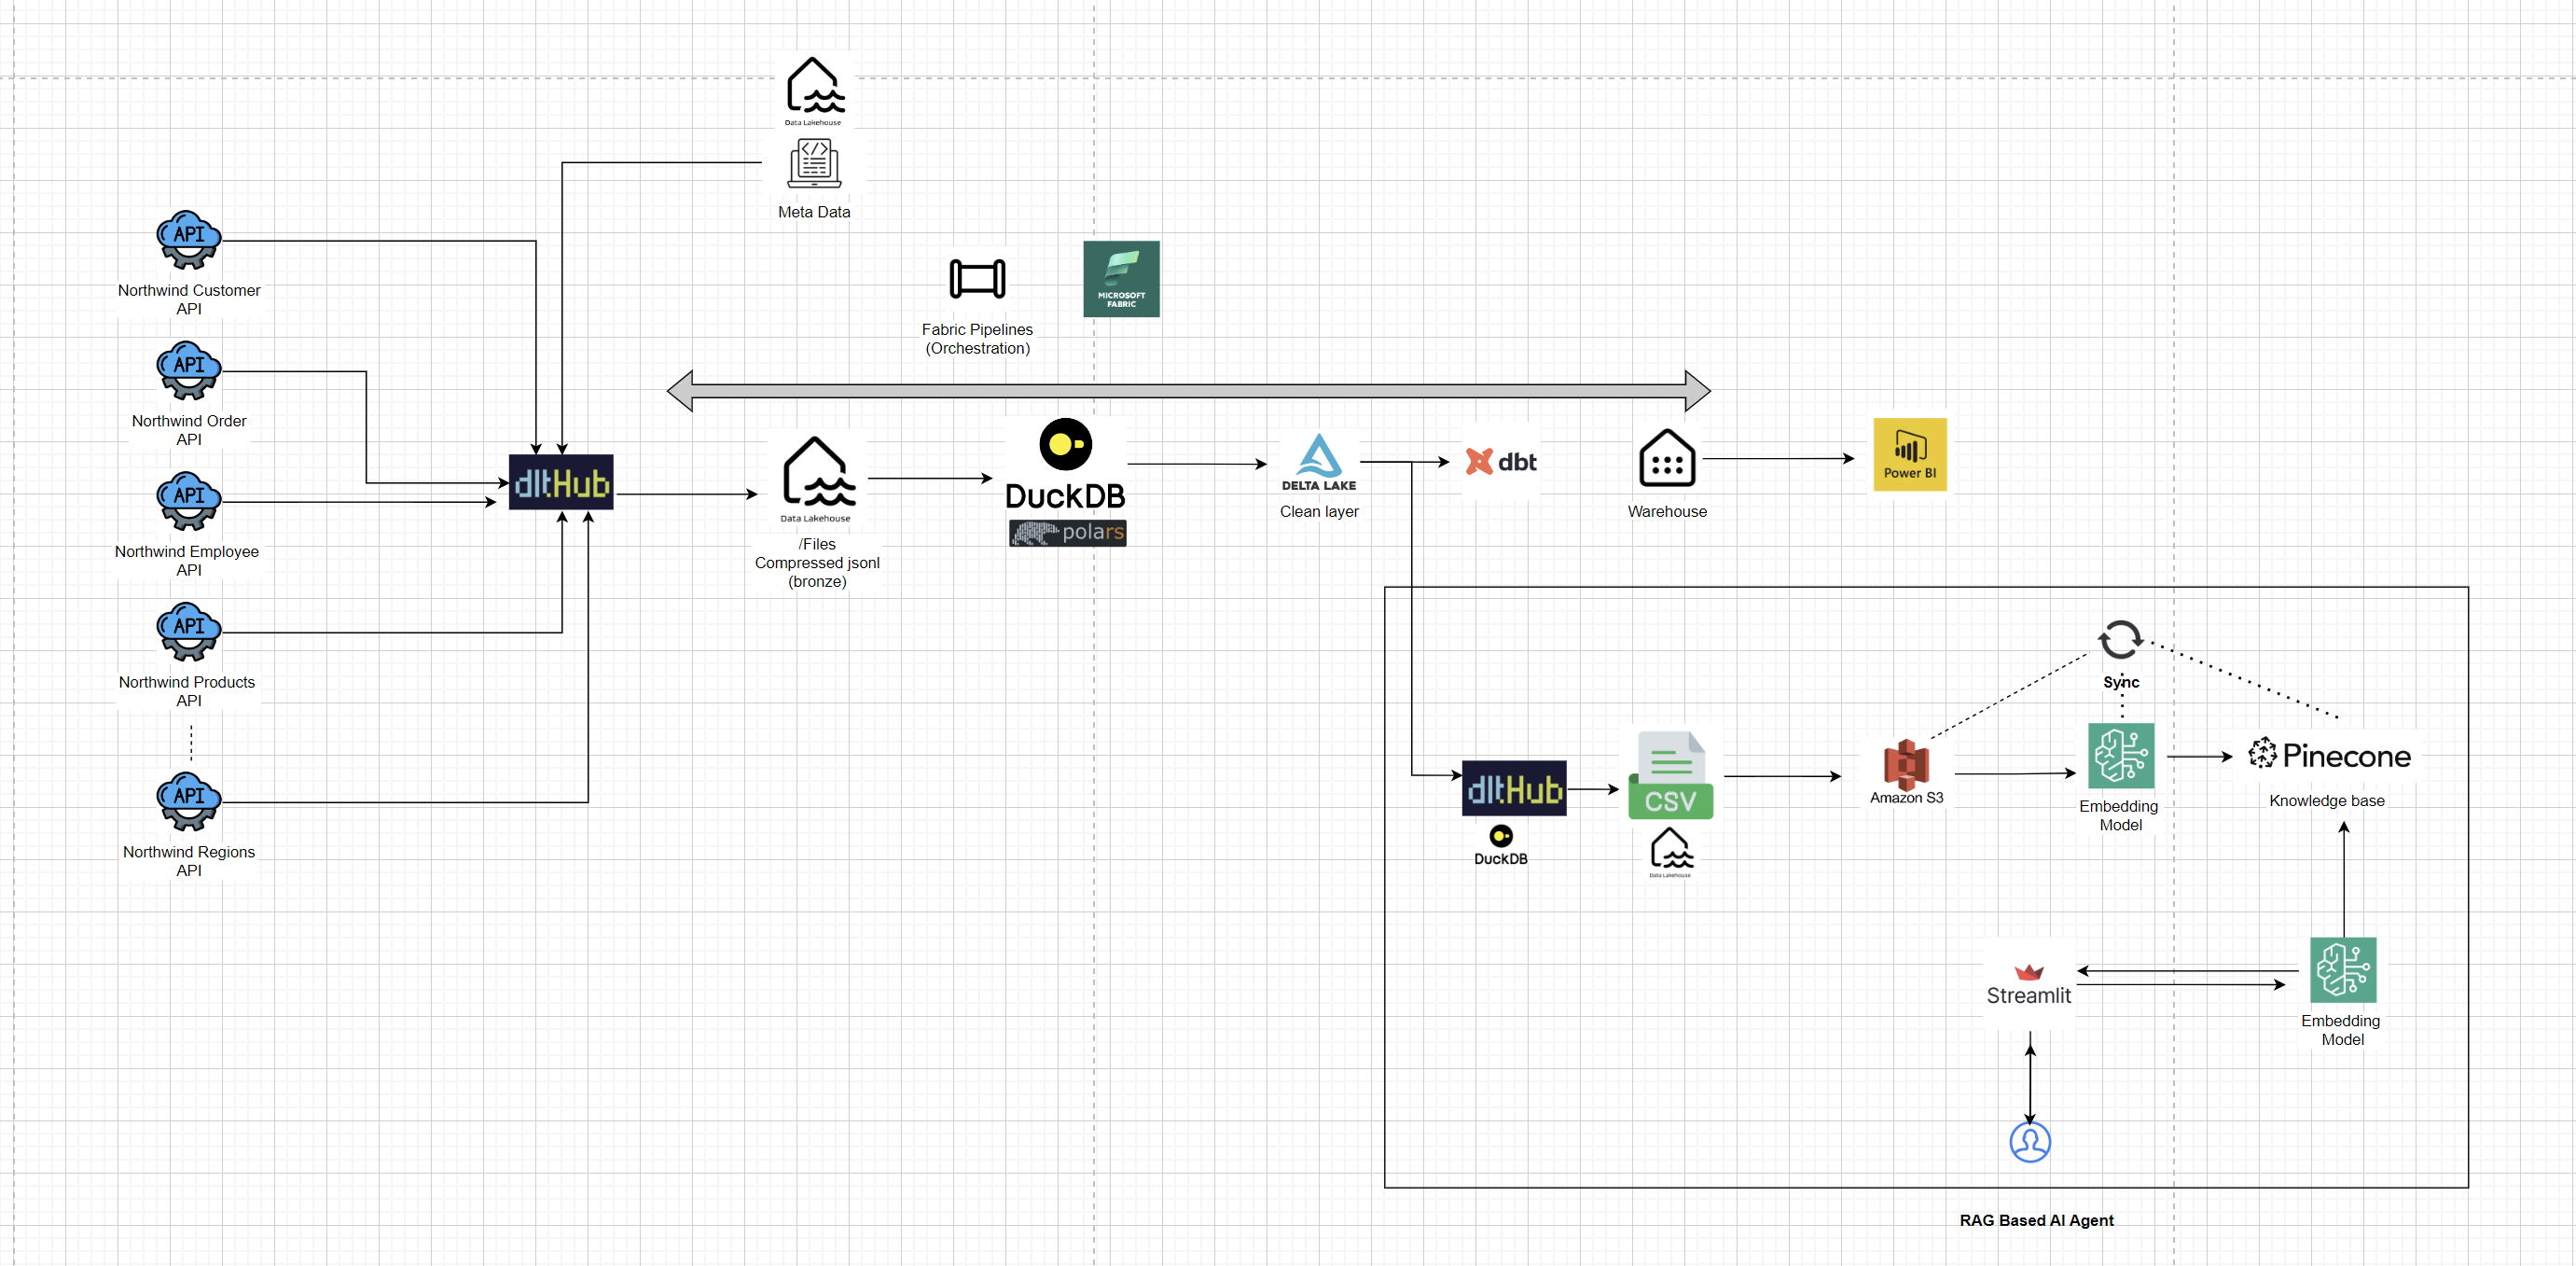The width and height of the screenshot is (2576, 1266).
Task: Select the Microsoft Fabric icon
Action: click(1121, 280)
